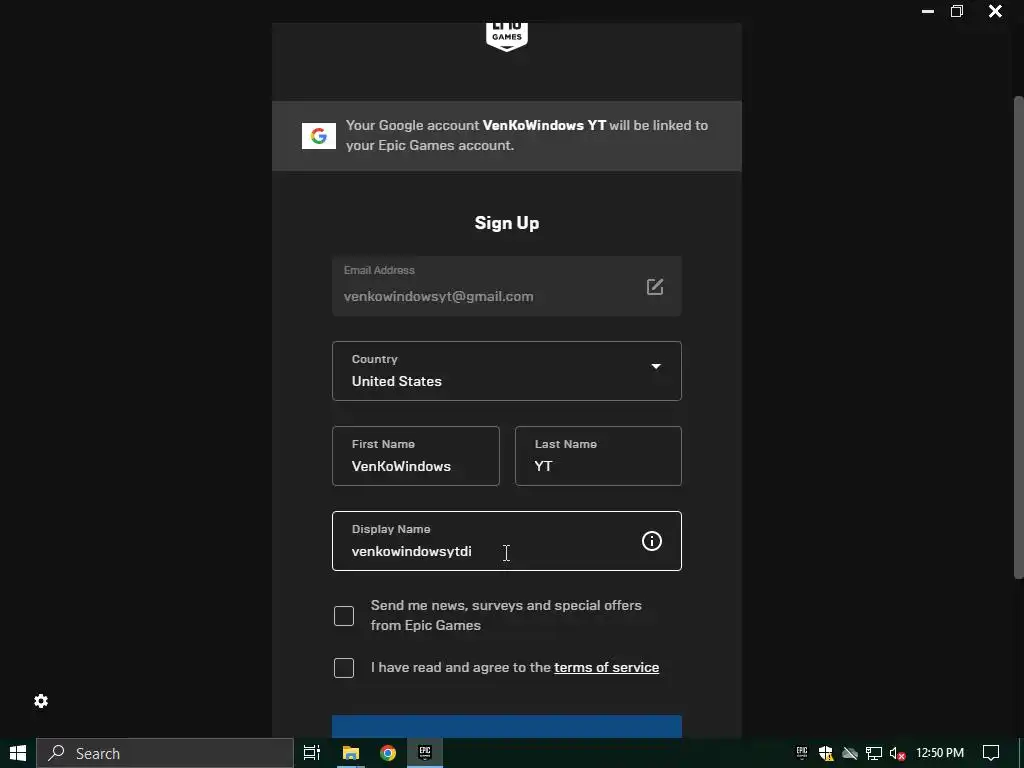Click the 12:50 PM taskbar clock
Screen dimensions: 1024x768
click(940, 753)
